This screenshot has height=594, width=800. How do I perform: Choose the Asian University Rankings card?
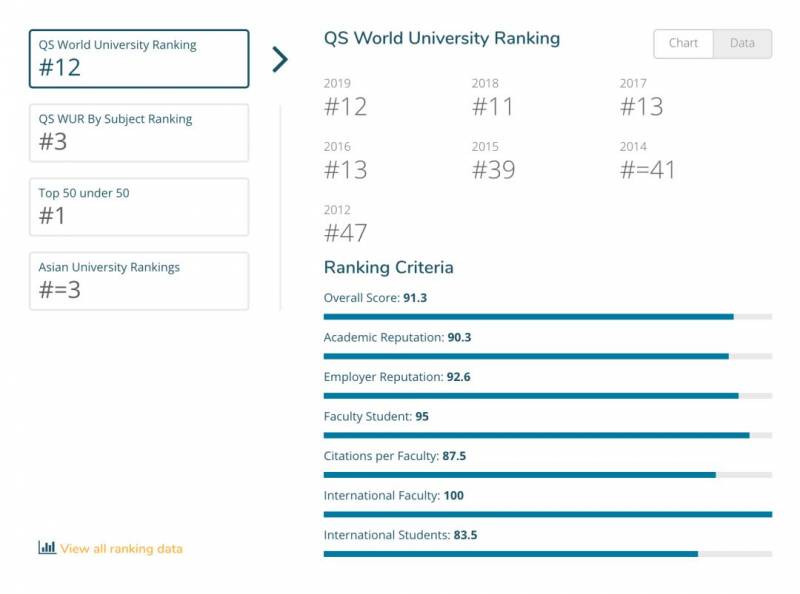(x=139, y=281)
